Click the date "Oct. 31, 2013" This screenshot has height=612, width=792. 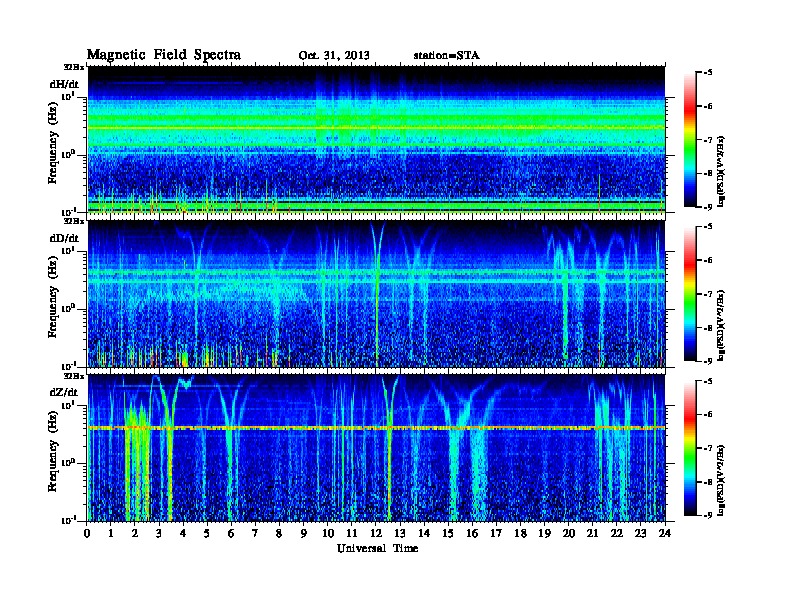pos(334,56)
